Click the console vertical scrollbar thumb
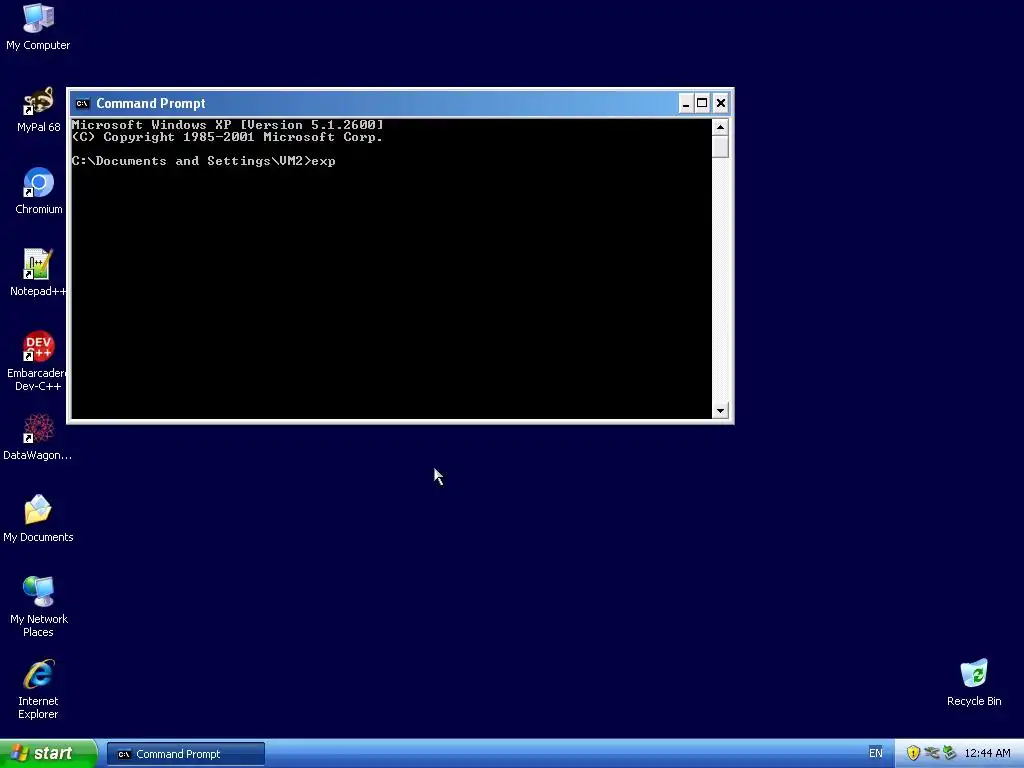The width and height of the screenshot is (1024, 768). click(720, 146)
